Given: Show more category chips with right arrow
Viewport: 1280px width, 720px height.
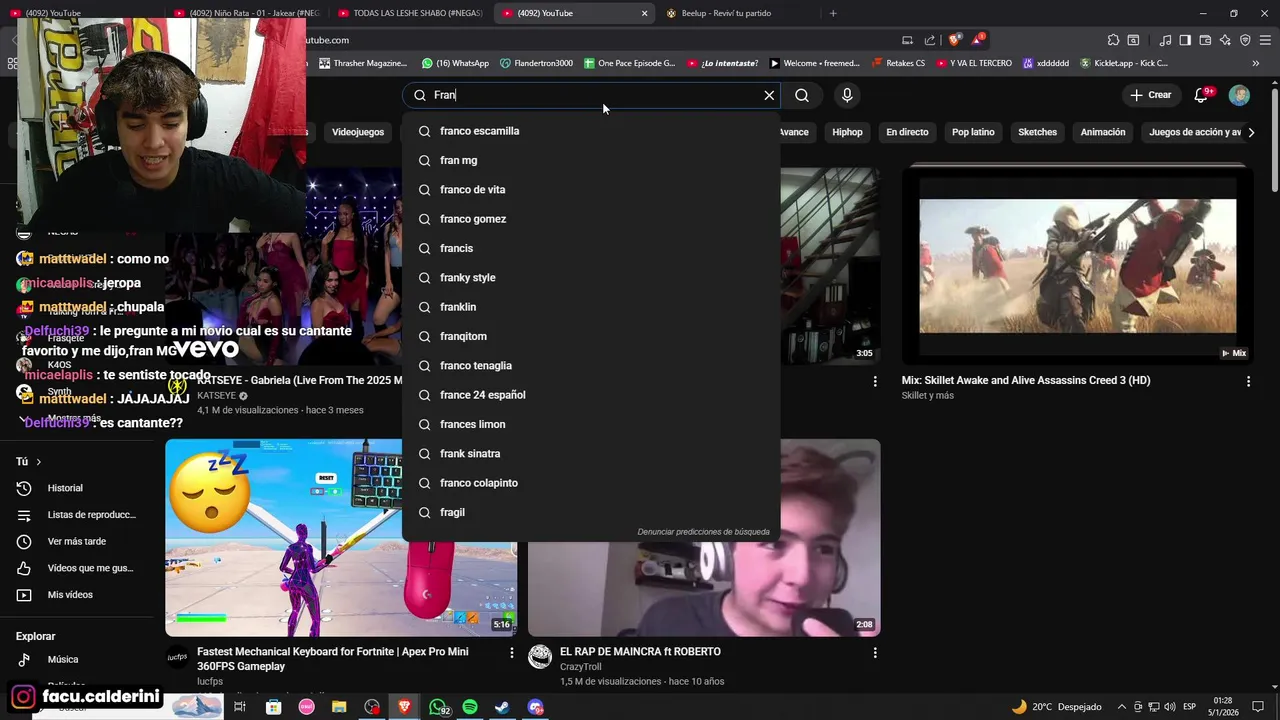Looking at the screenshot, I should coord(1251,132).
